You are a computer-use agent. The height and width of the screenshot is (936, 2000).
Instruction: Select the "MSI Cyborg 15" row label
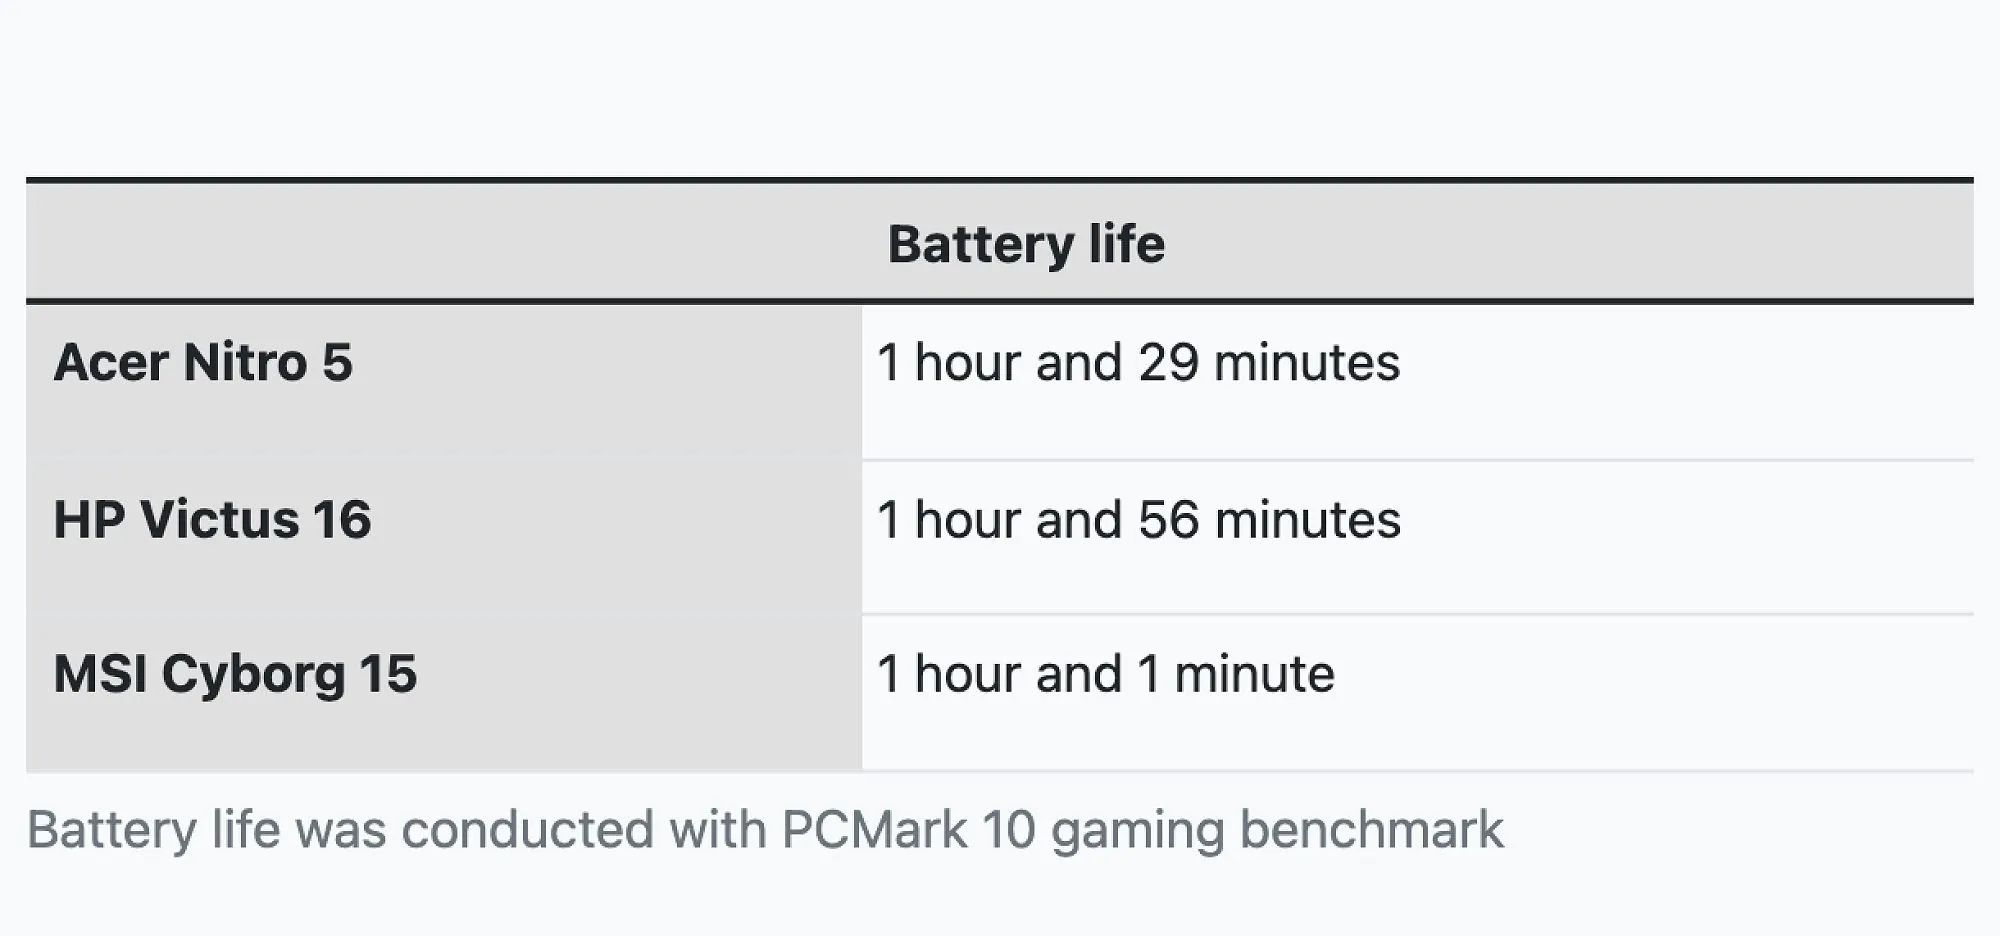pyautogui.click(x=235, y=674)
